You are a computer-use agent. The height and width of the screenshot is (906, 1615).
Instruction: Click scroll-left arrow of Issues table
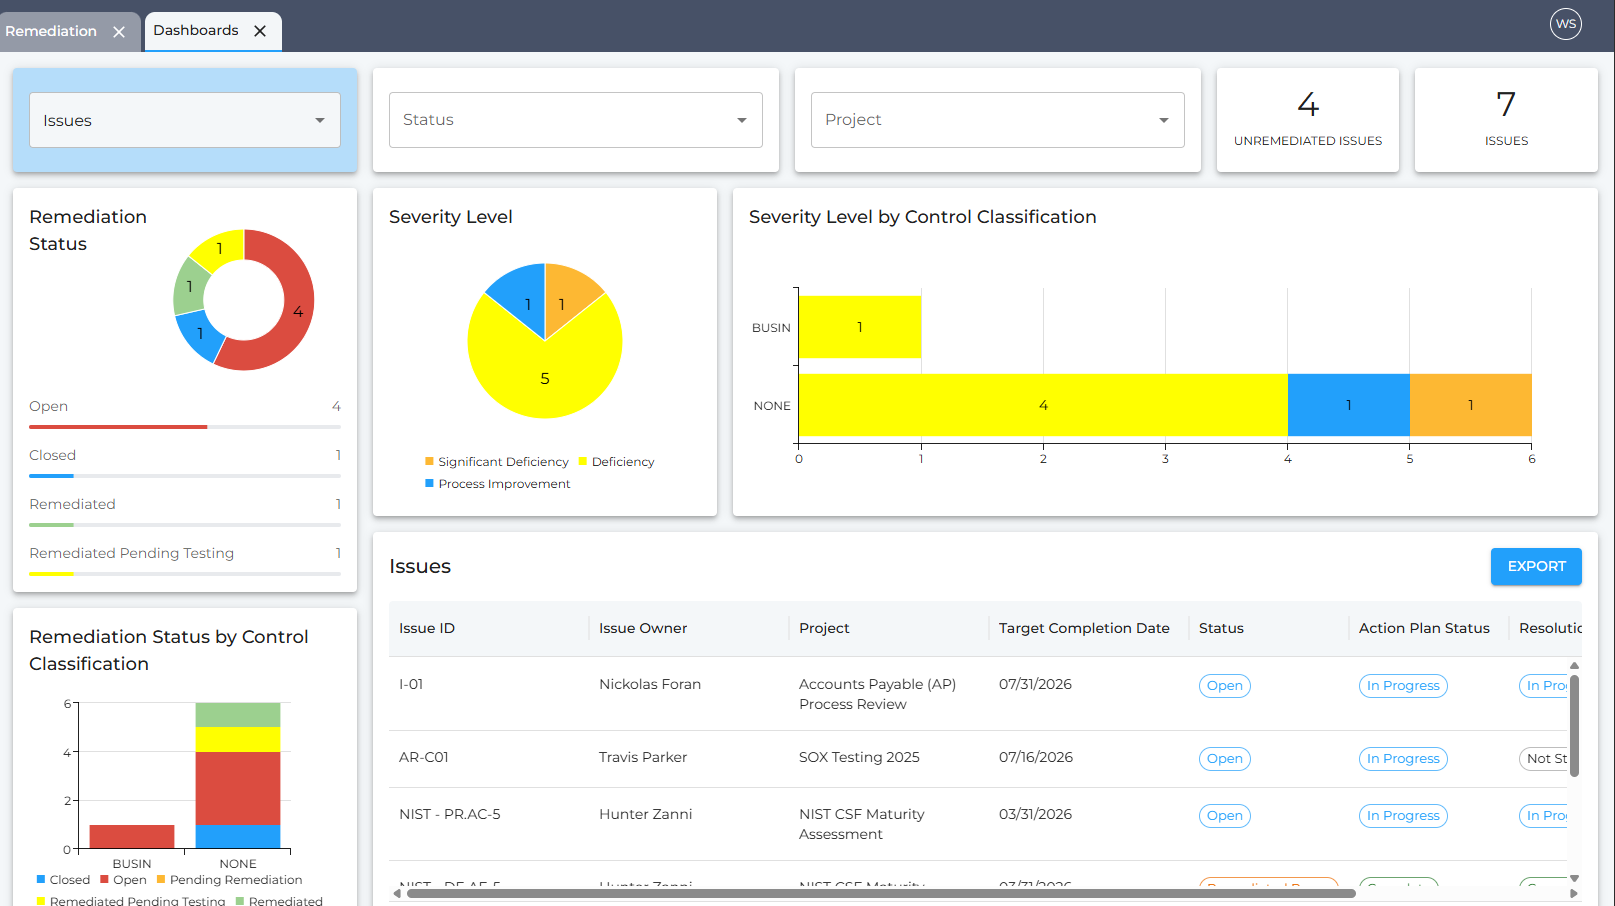[397, 893]
